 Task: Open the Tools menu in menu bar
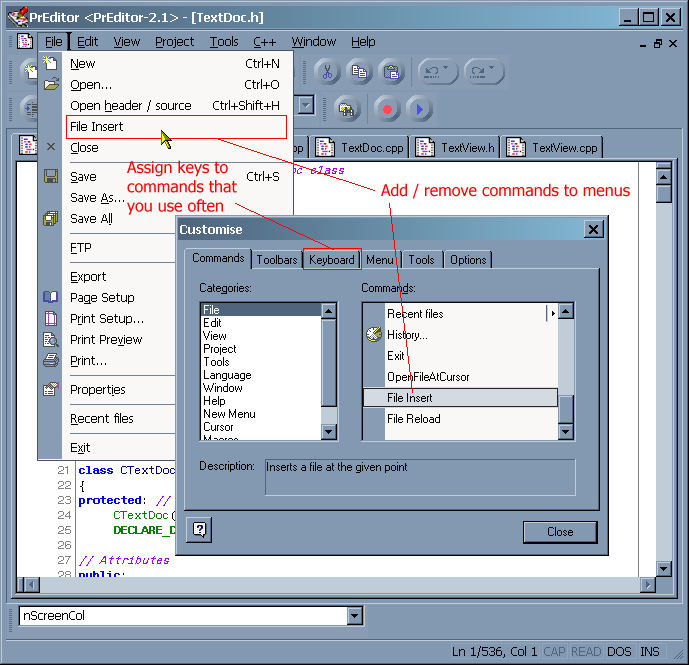click(224, 42)
